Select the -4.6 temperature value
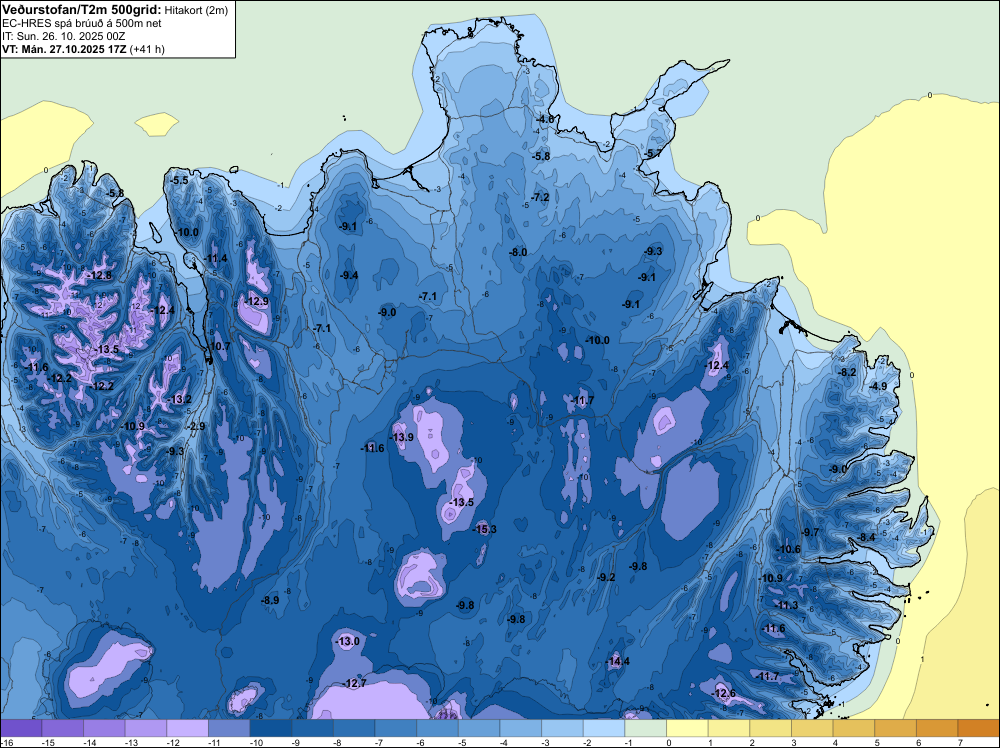This screenshot has height=748, width=1000. 545,119
